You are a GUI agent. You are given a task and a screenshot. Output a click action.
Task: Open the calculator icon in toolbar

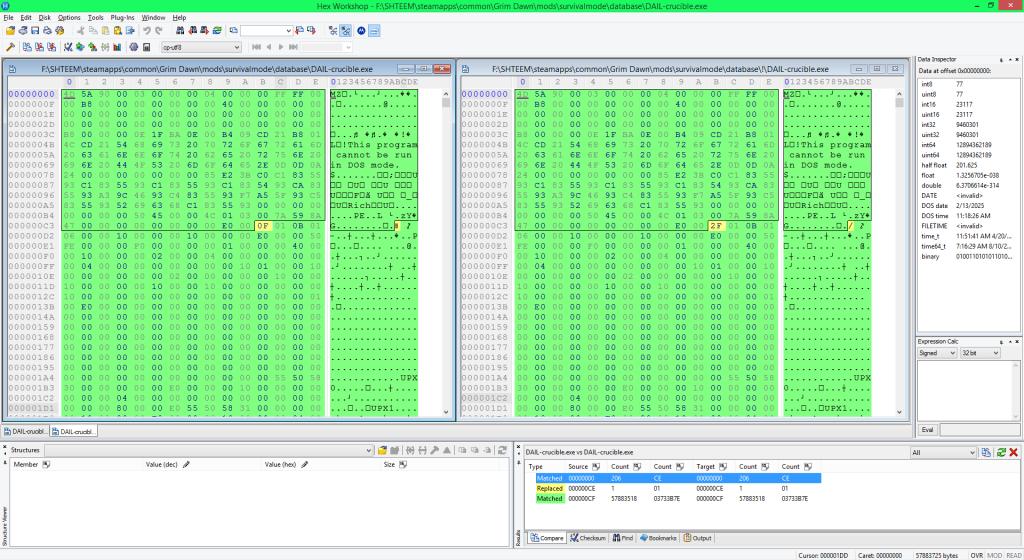click(x=146, y=47)
